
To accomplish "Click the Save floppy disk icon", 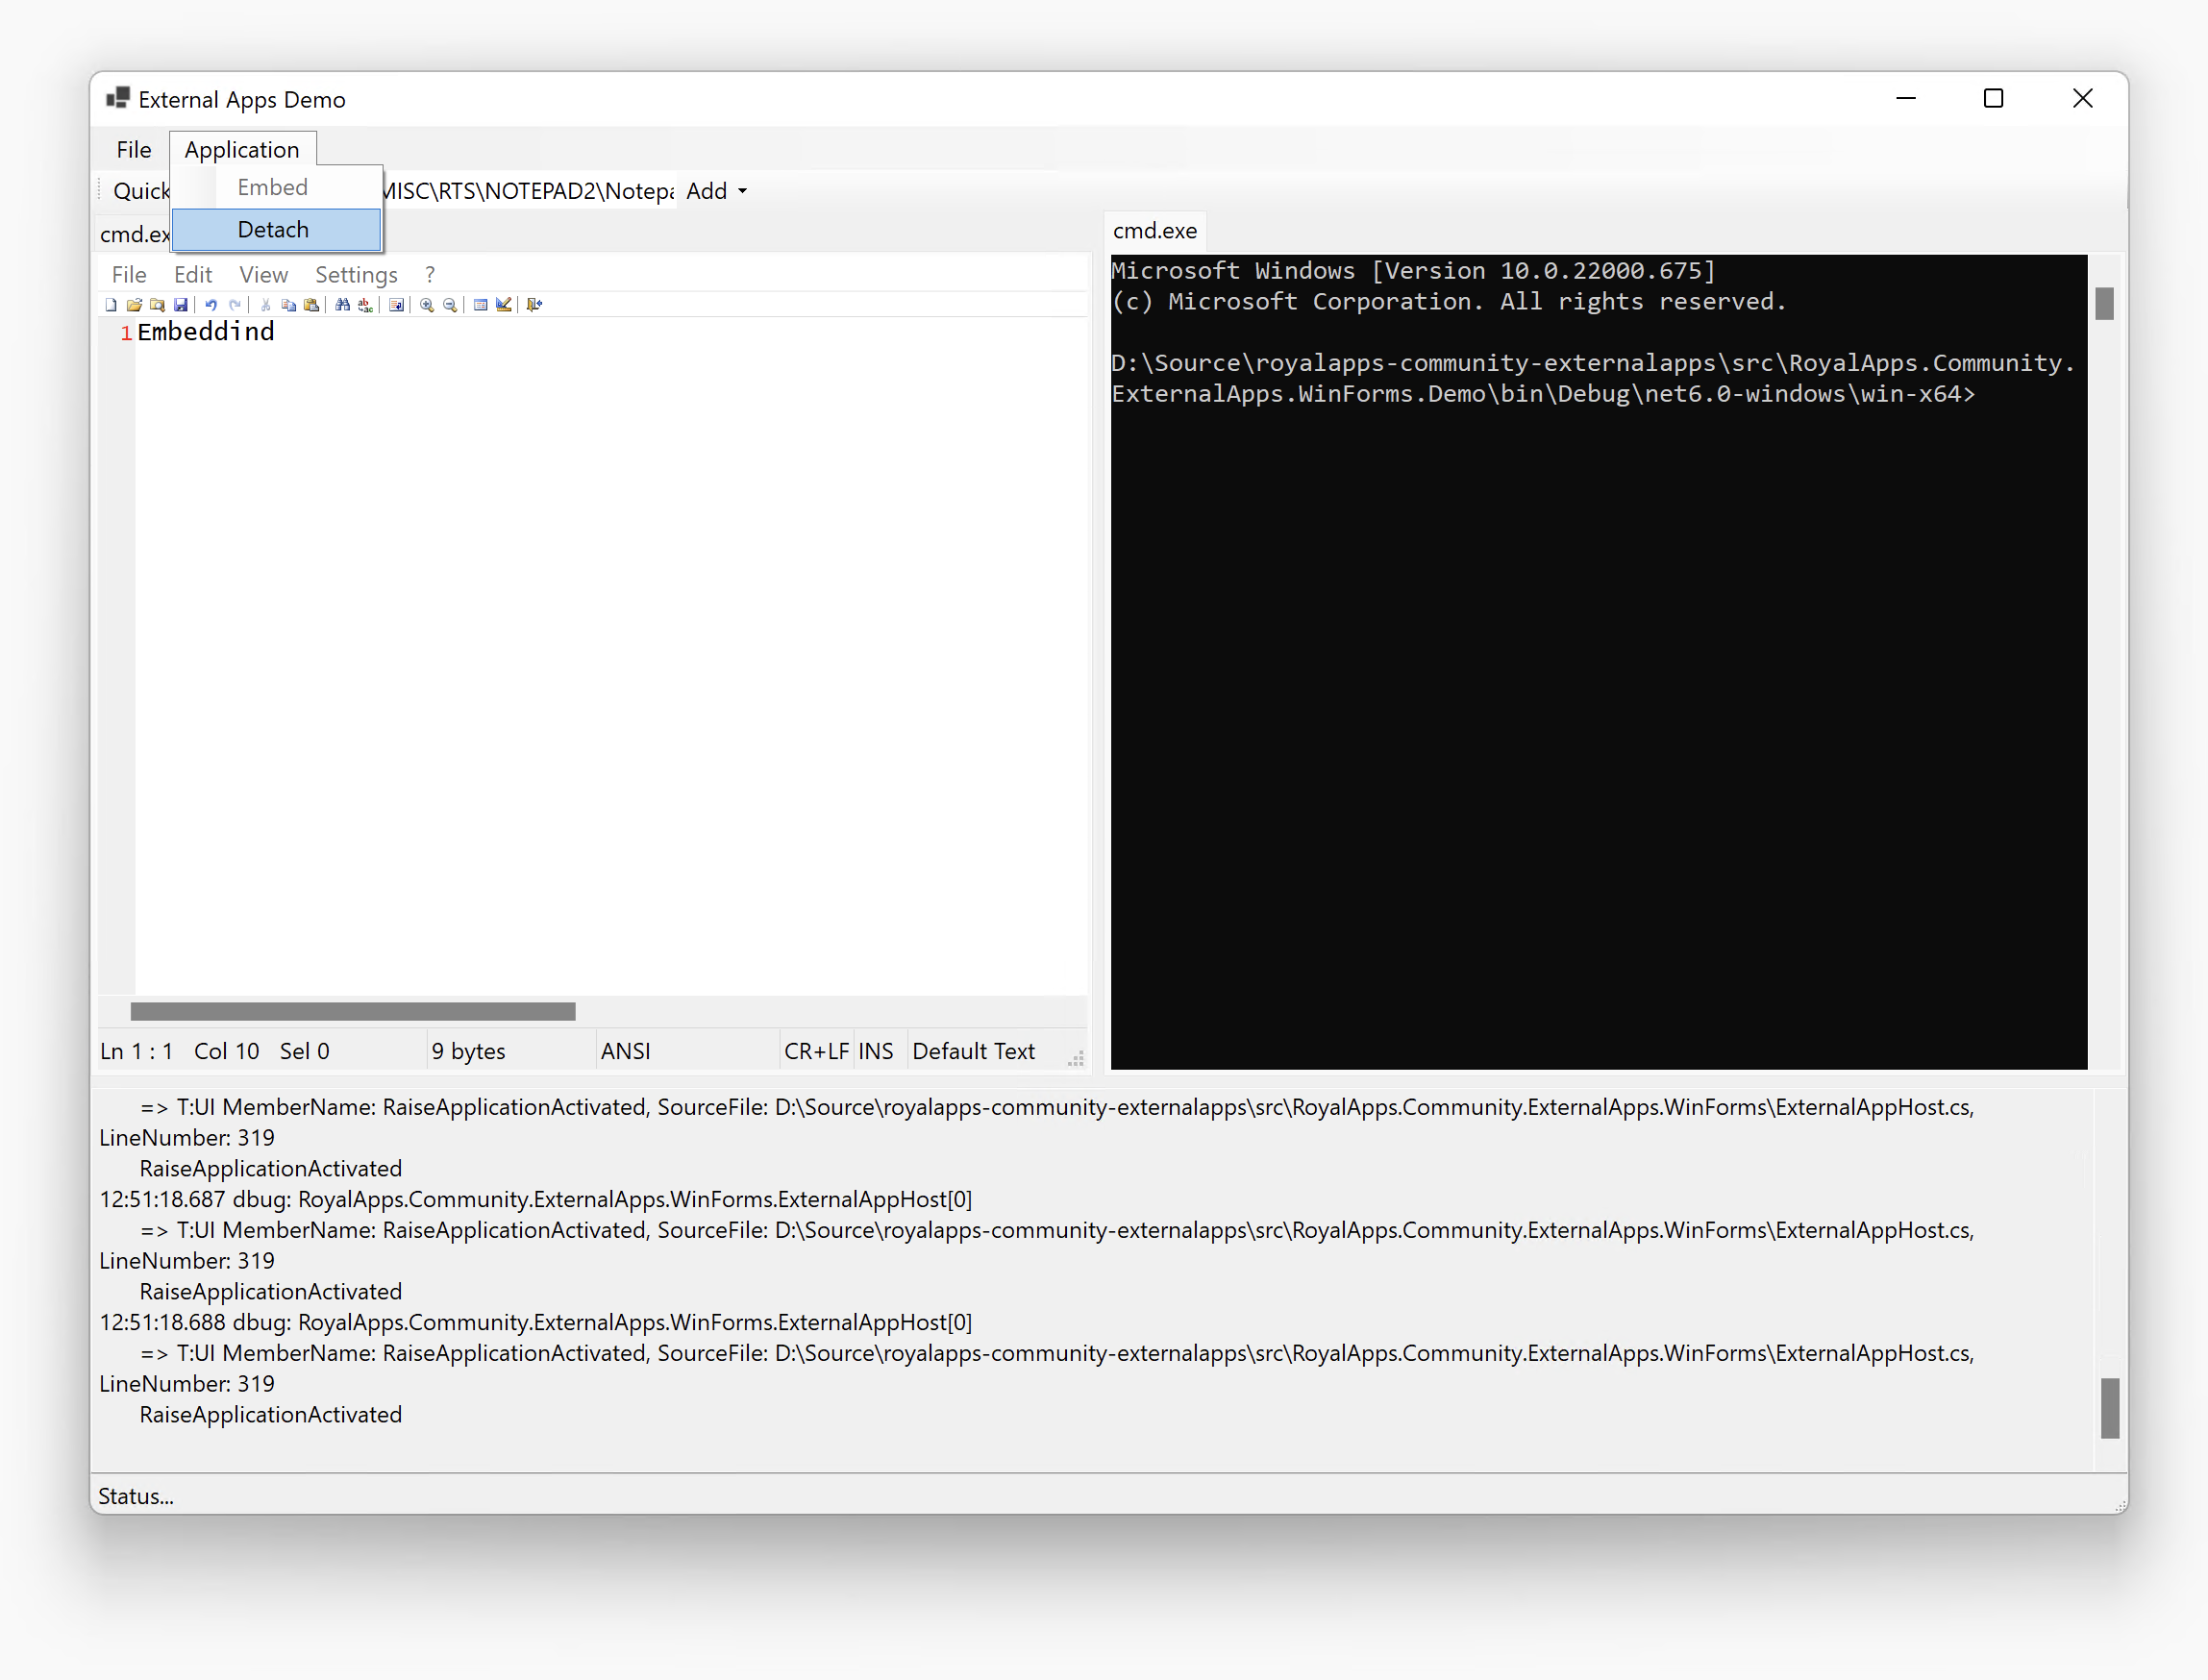I will pyautogui.click(x=181, y=305).
